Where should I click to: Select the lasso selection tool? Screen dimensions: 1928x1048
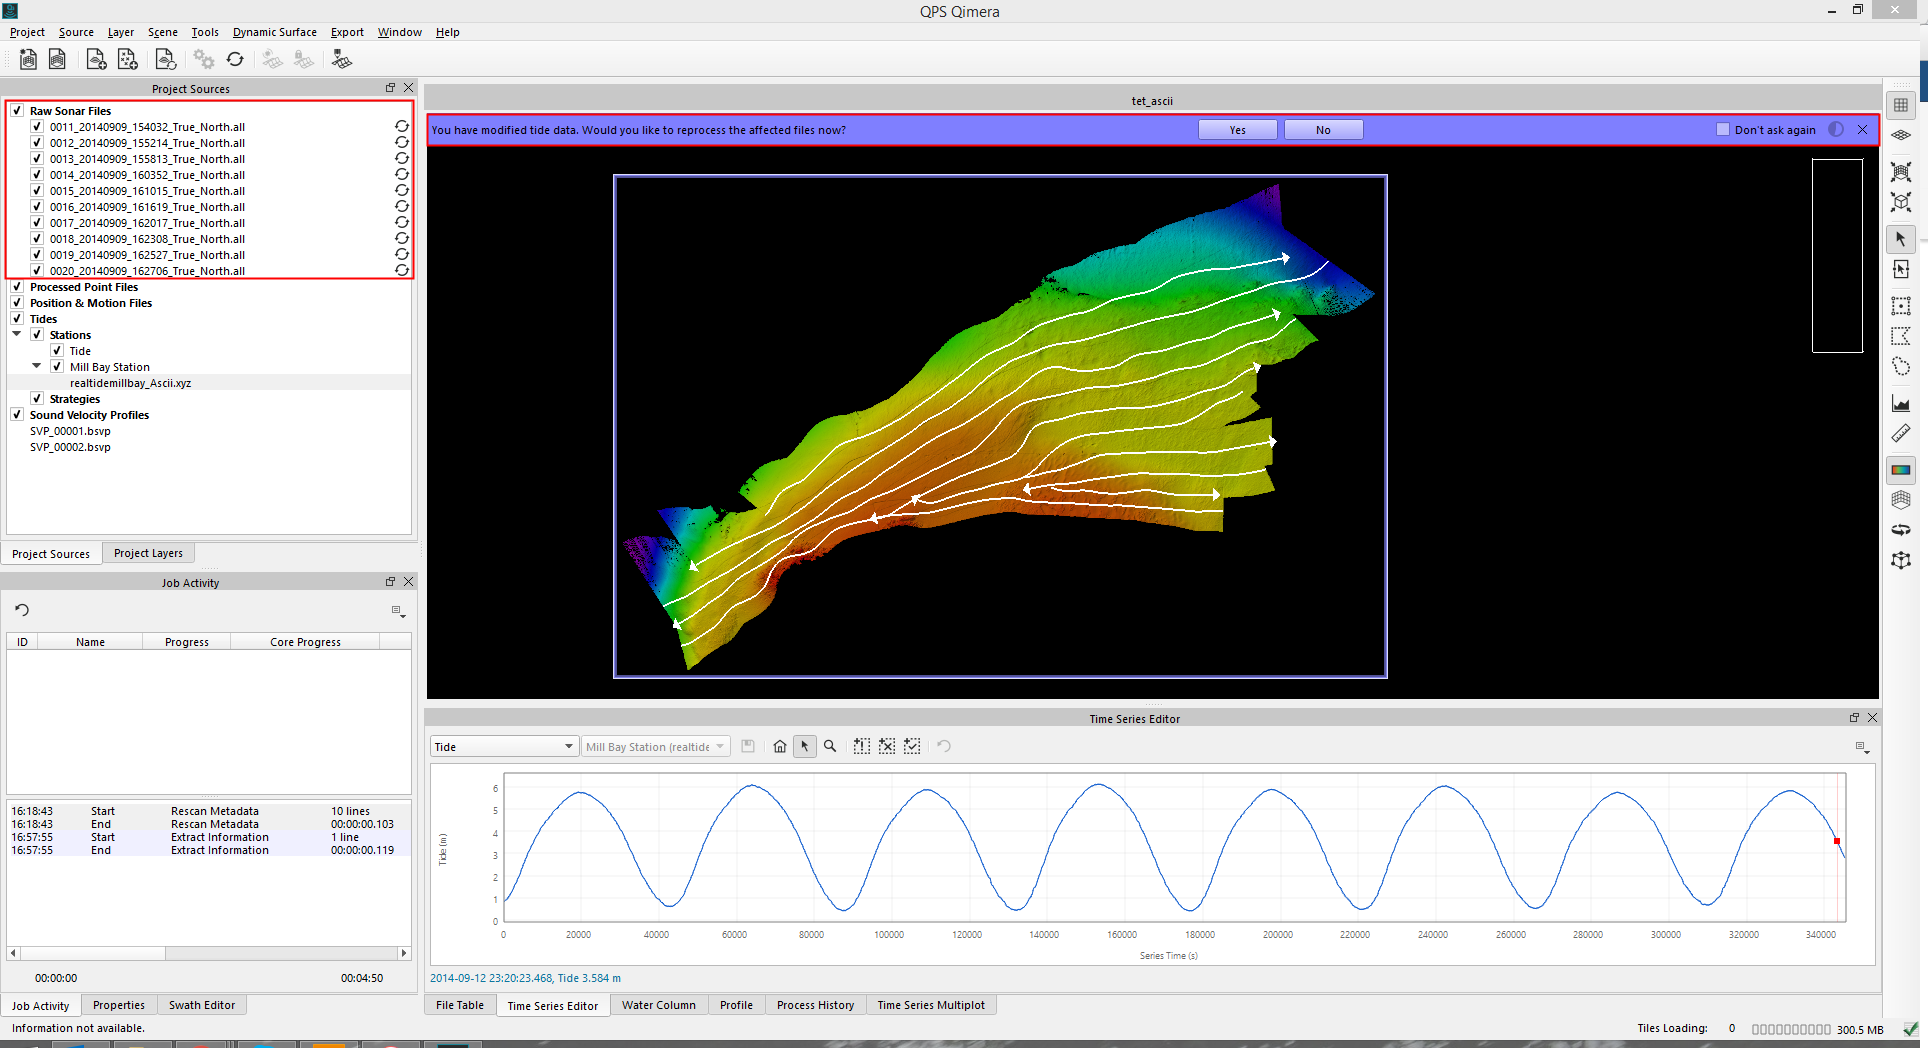point(1900,367)
